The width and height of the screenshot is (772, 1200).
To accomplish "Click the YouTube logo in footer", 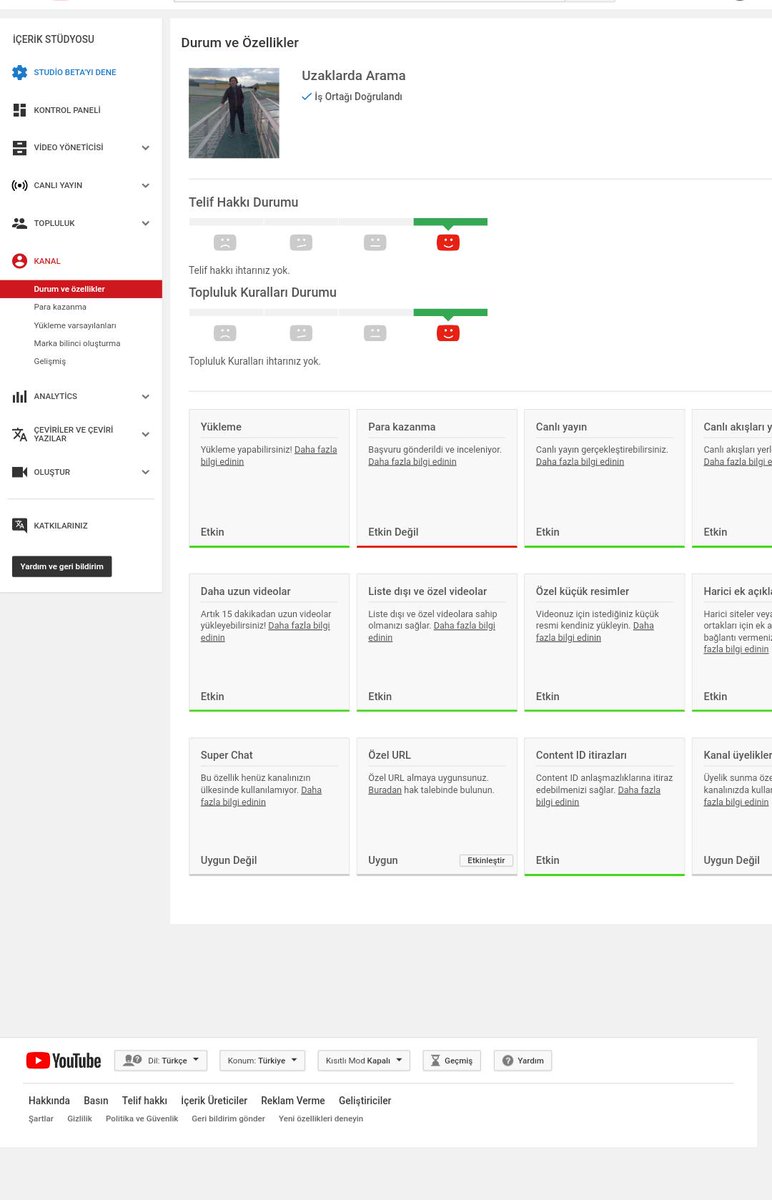I will (x=64, y=1061).
